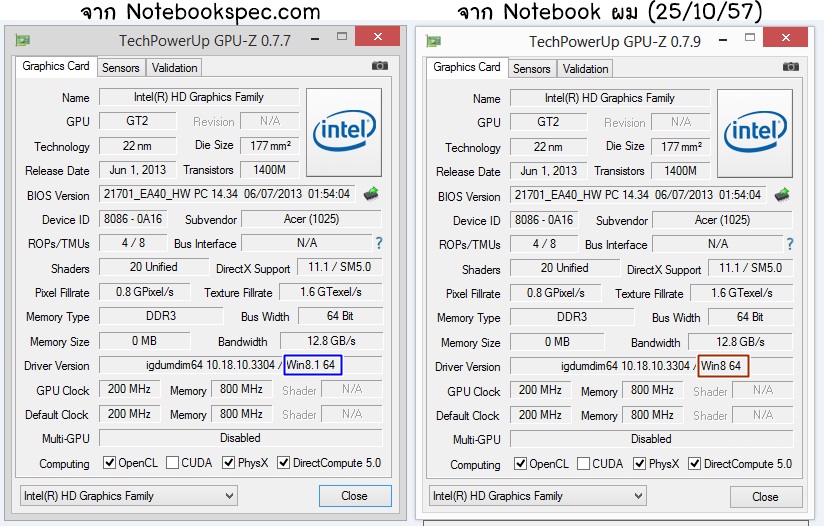
Task: Toggle PhysX checkbox in GPU-Z 0.7.7
Action: (229, 462)
